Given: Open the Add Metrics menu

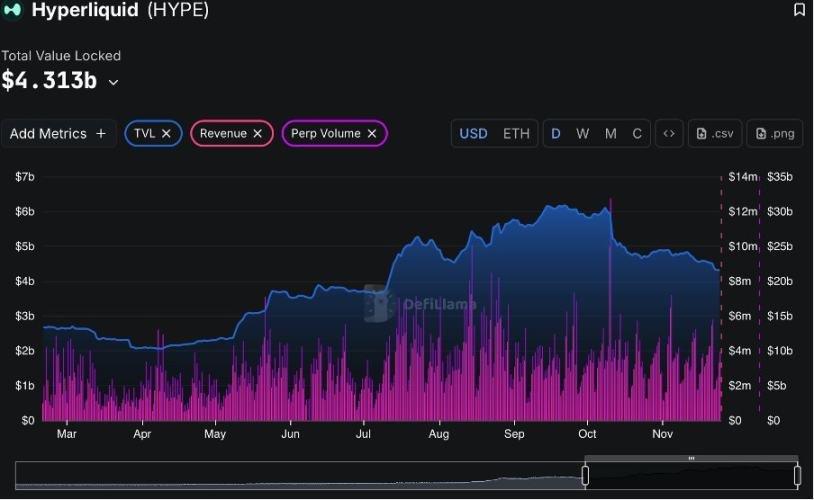Looking at the screenshot, I should click(58, 133).
